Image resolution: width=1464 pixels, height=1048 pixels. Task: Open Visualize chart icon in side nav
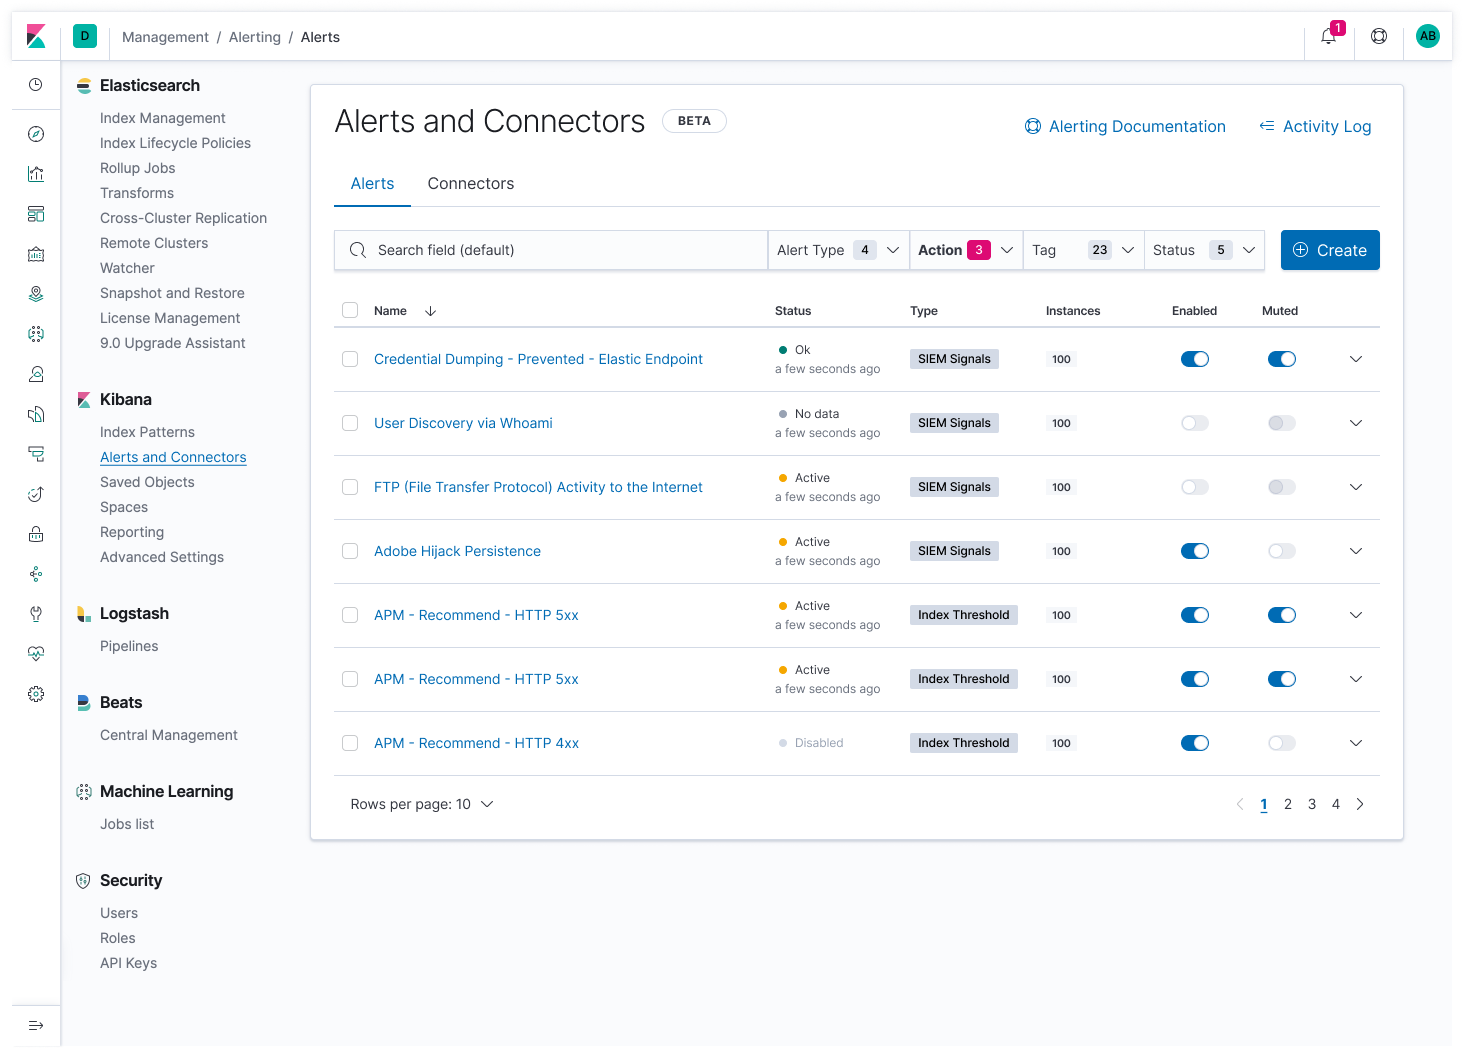point(36,174)
